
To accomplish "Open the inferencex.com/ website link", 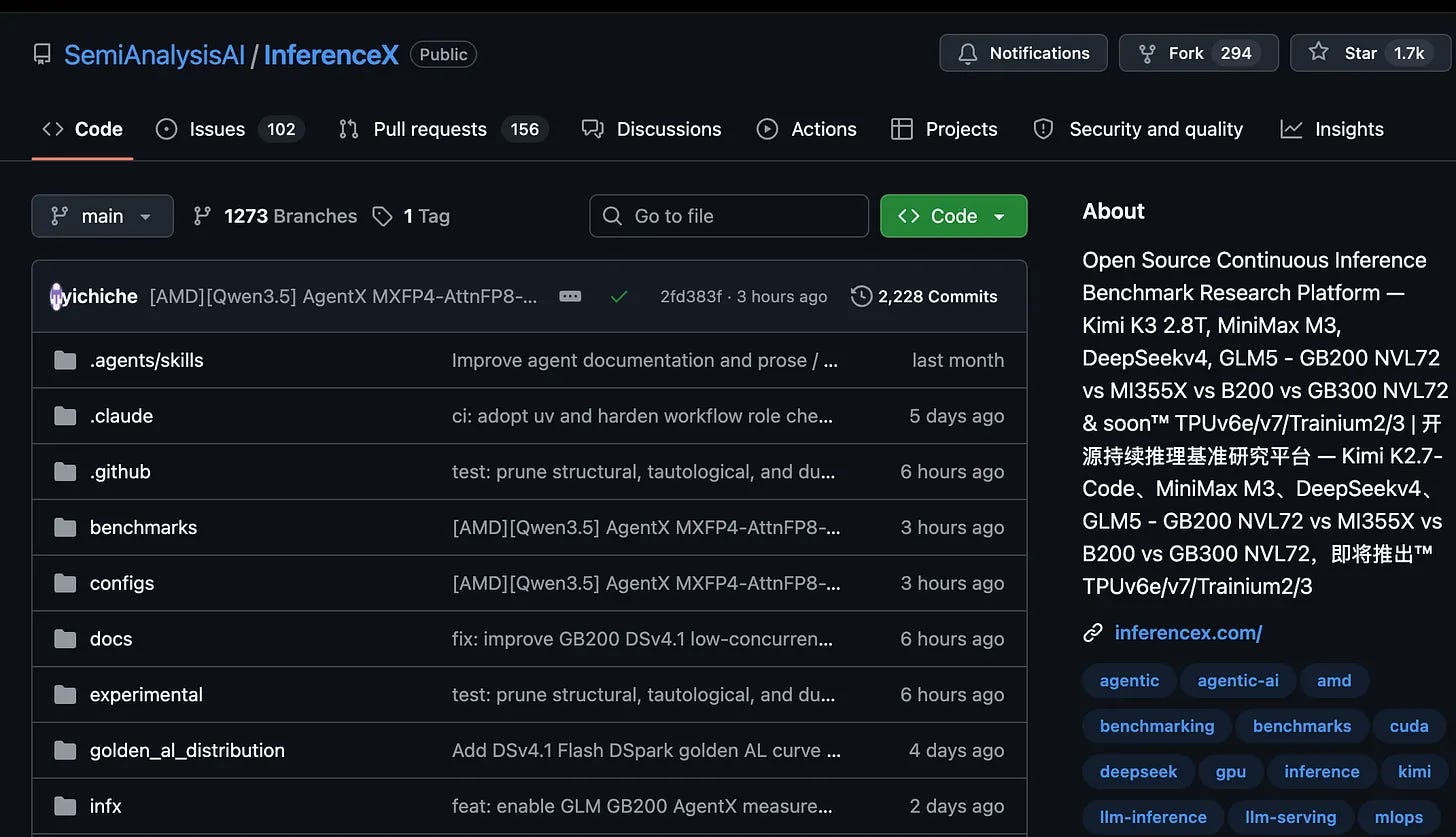I will [1188, 632].
